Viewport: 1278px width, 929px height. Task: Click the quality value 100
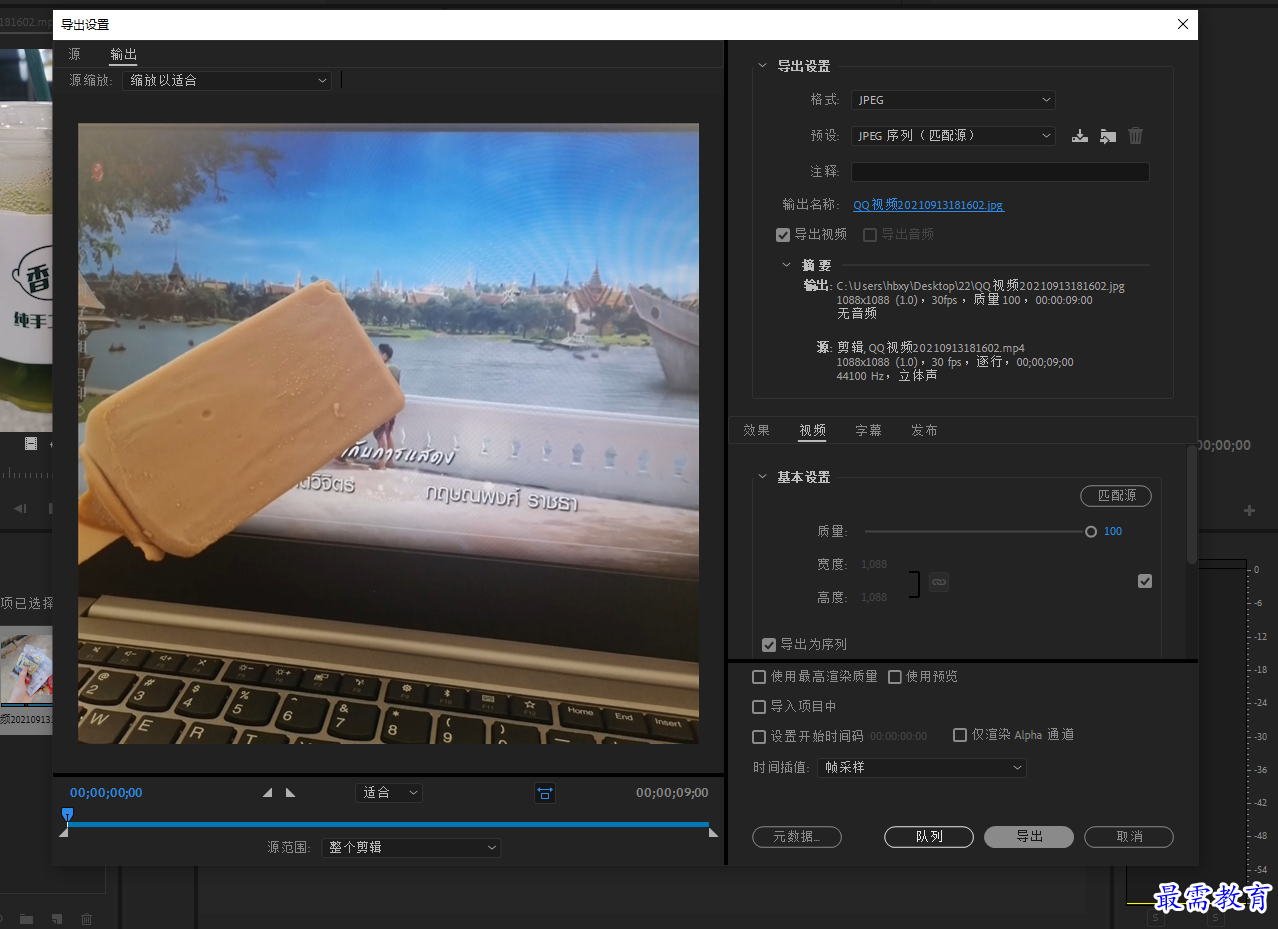coord(1113,532)
